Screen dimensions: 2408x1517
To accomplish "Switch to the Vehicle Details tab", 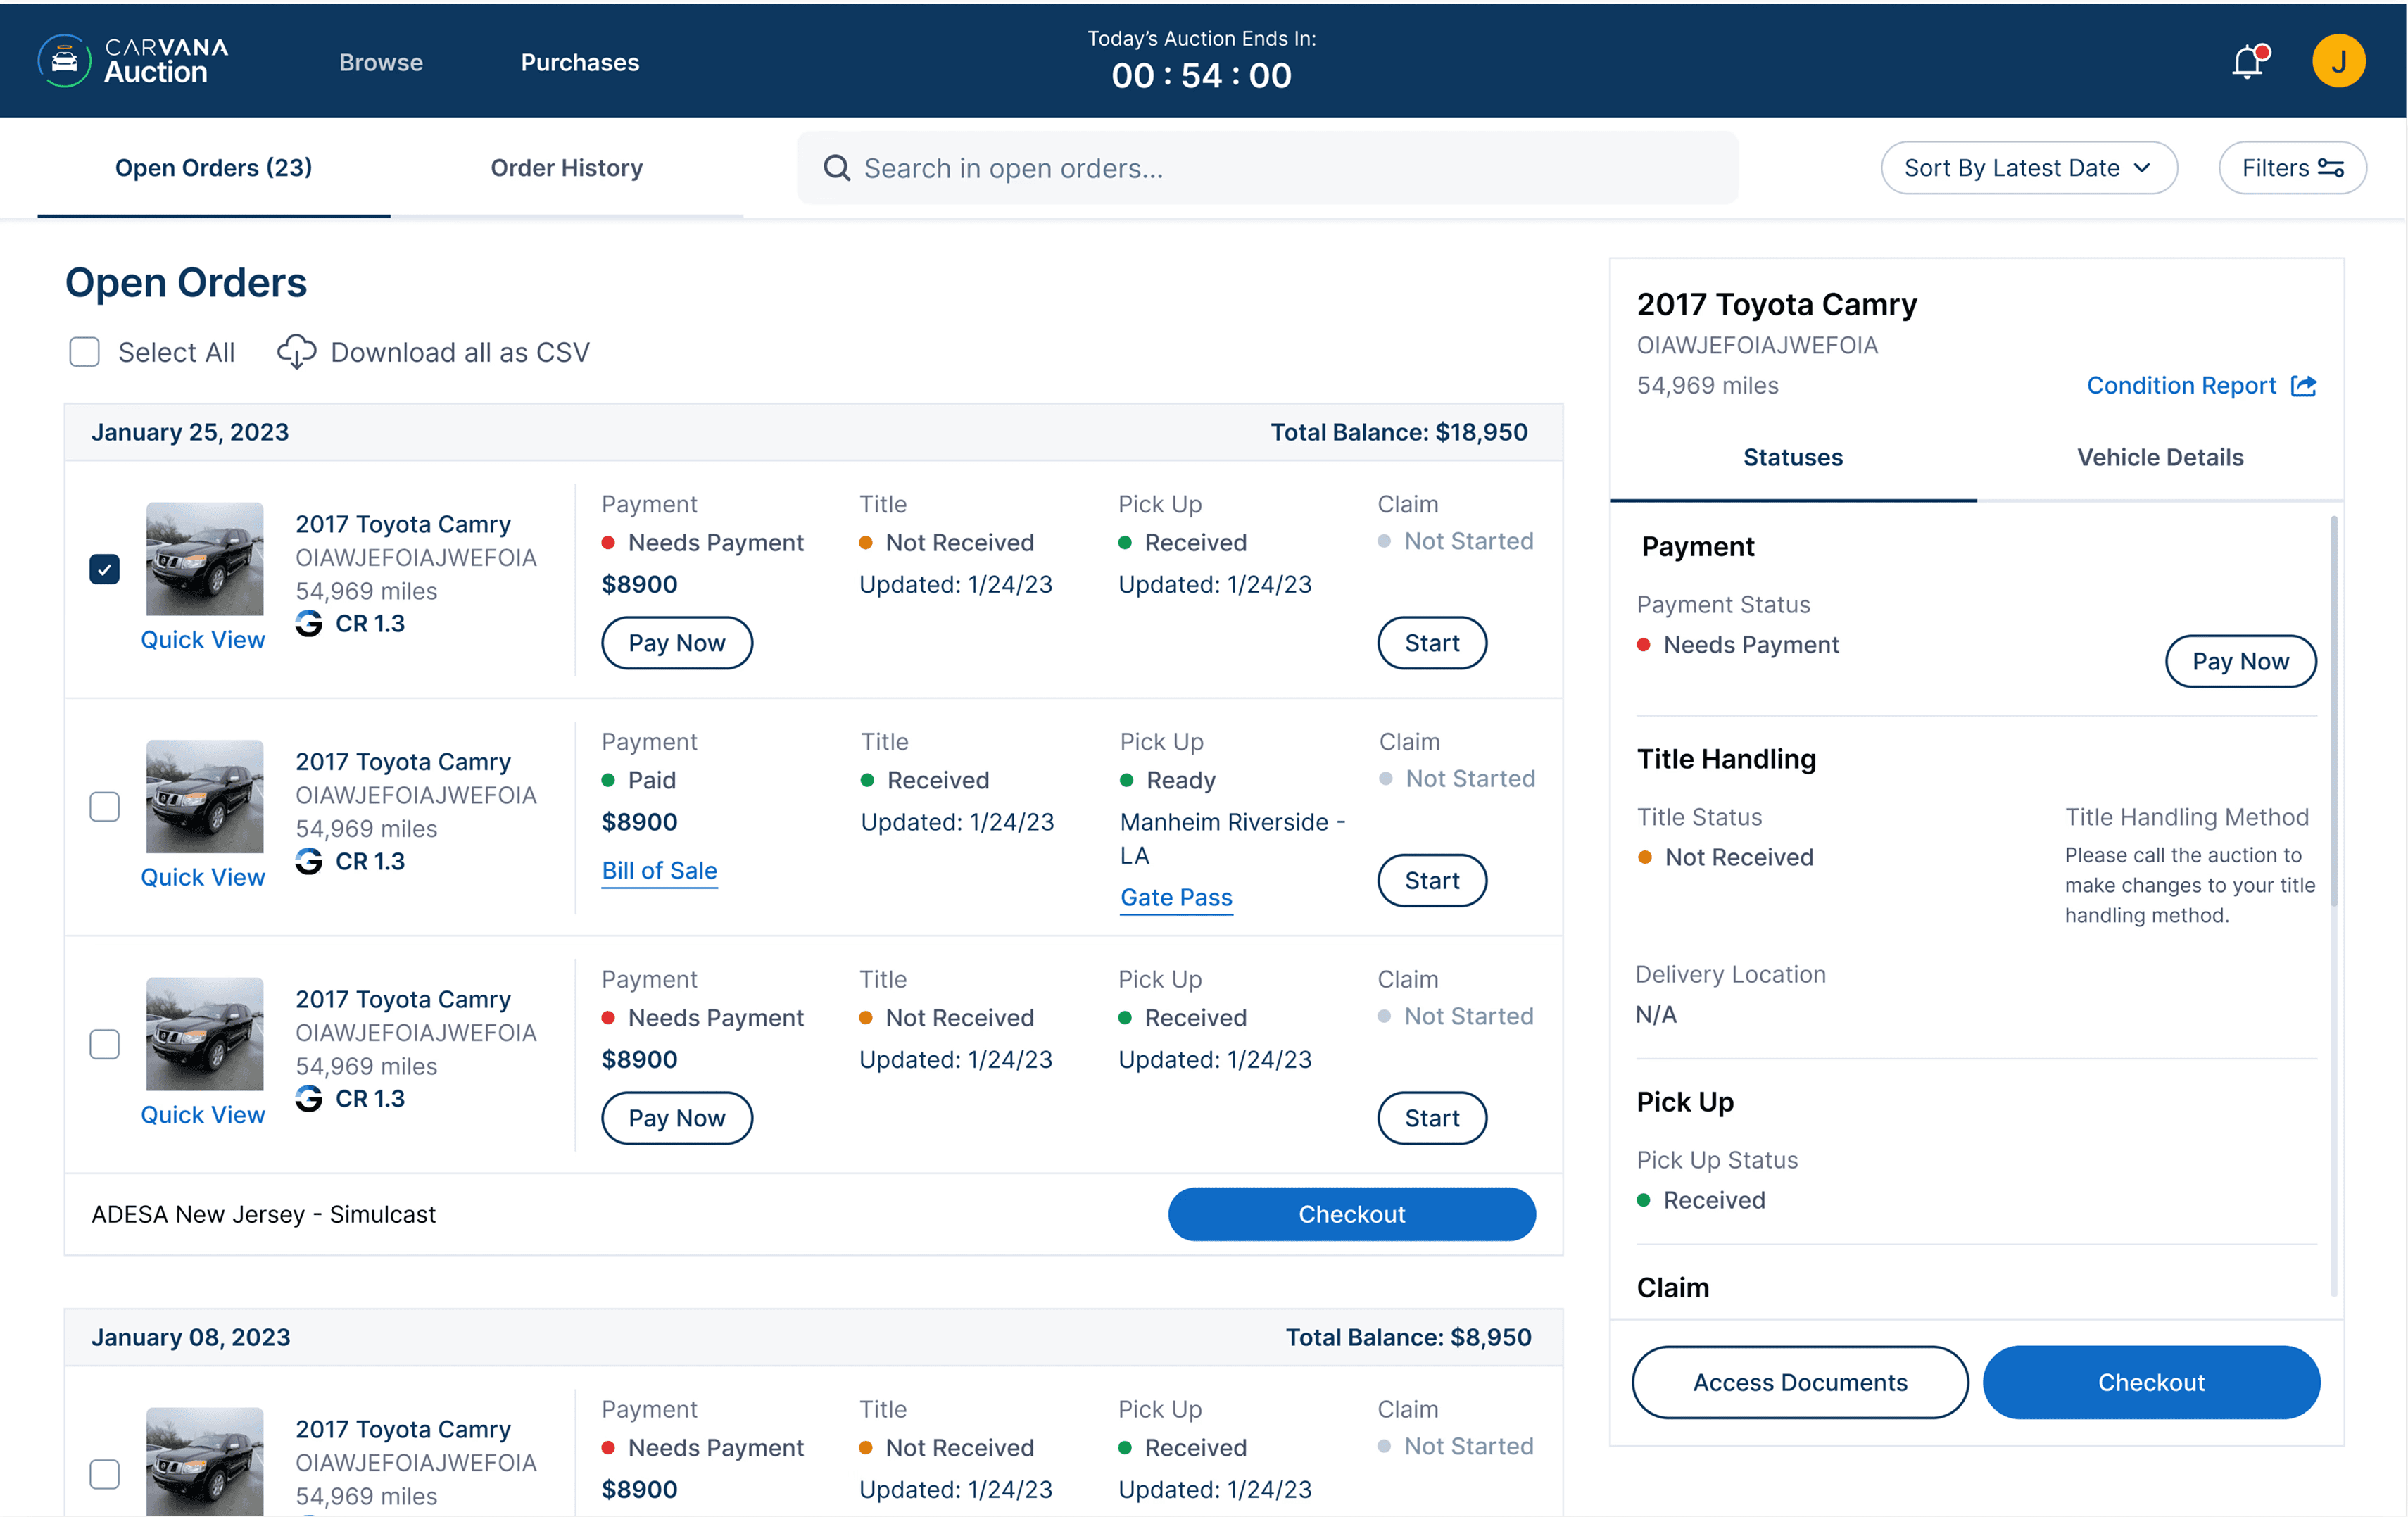I will pos(2159,457).
